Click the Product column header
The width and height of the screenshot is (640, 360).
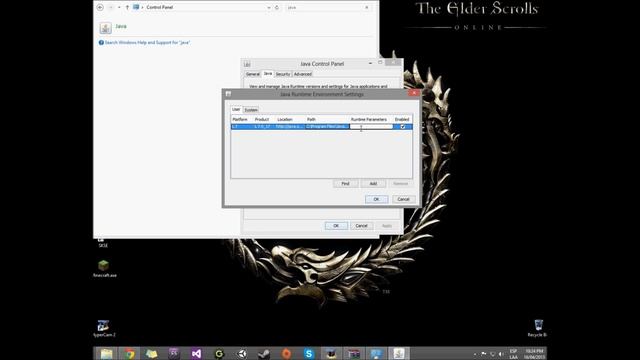(264, 119)
